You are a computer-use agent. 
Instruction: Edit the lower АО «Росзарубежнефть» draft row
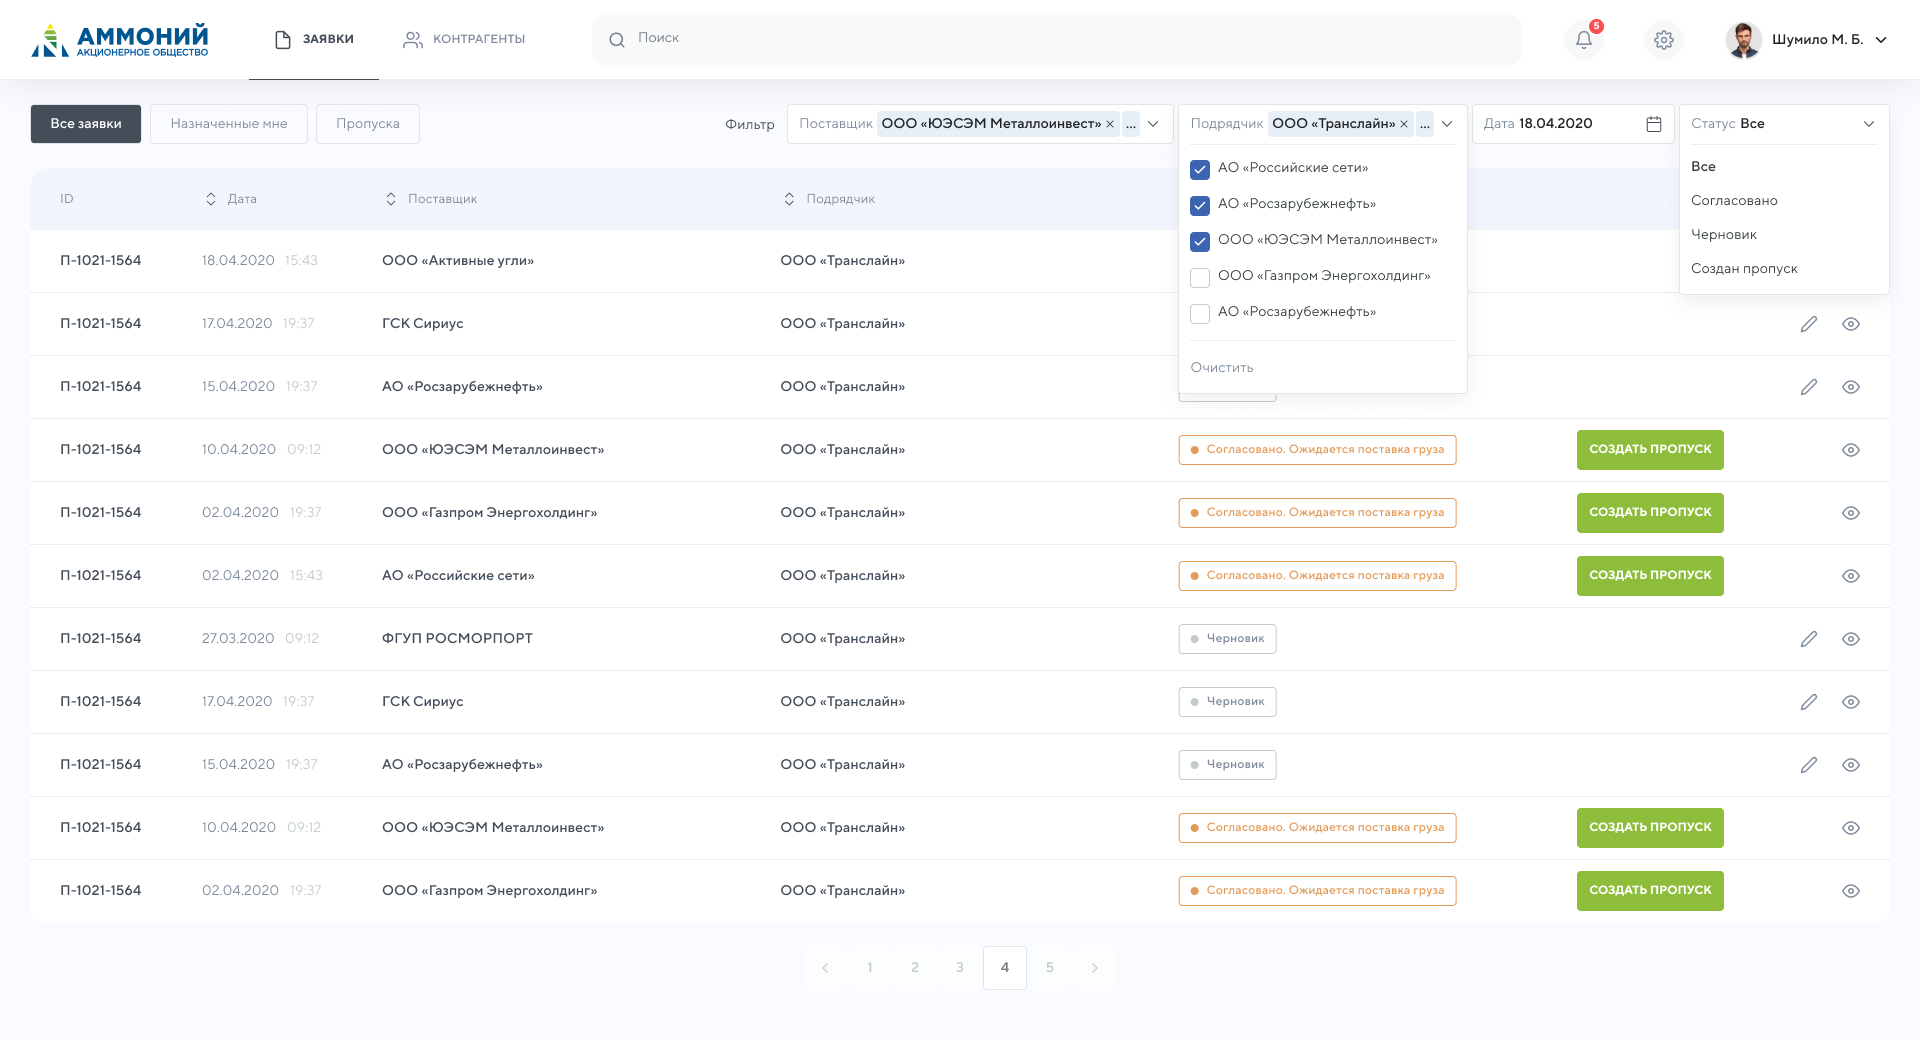coord(1809,765)
